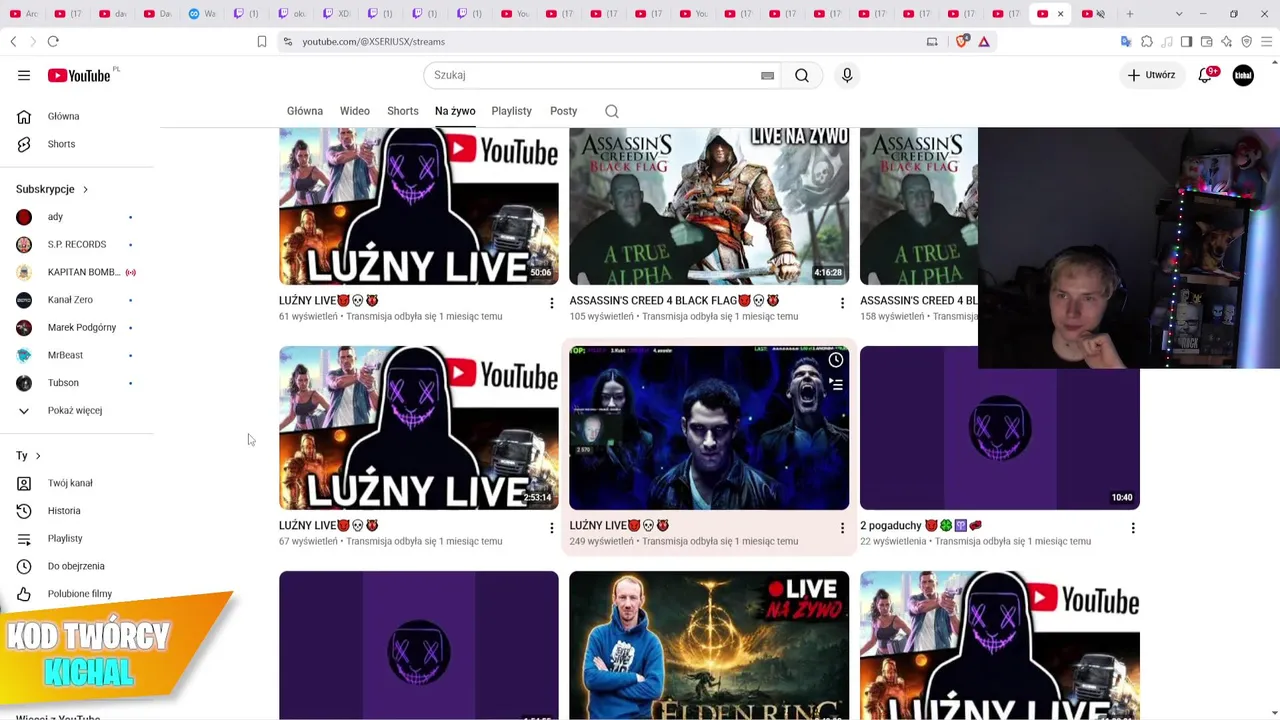Screen dimensions: 1280x720
Task: Open the notifications bell
Action: click(1205, 75)
